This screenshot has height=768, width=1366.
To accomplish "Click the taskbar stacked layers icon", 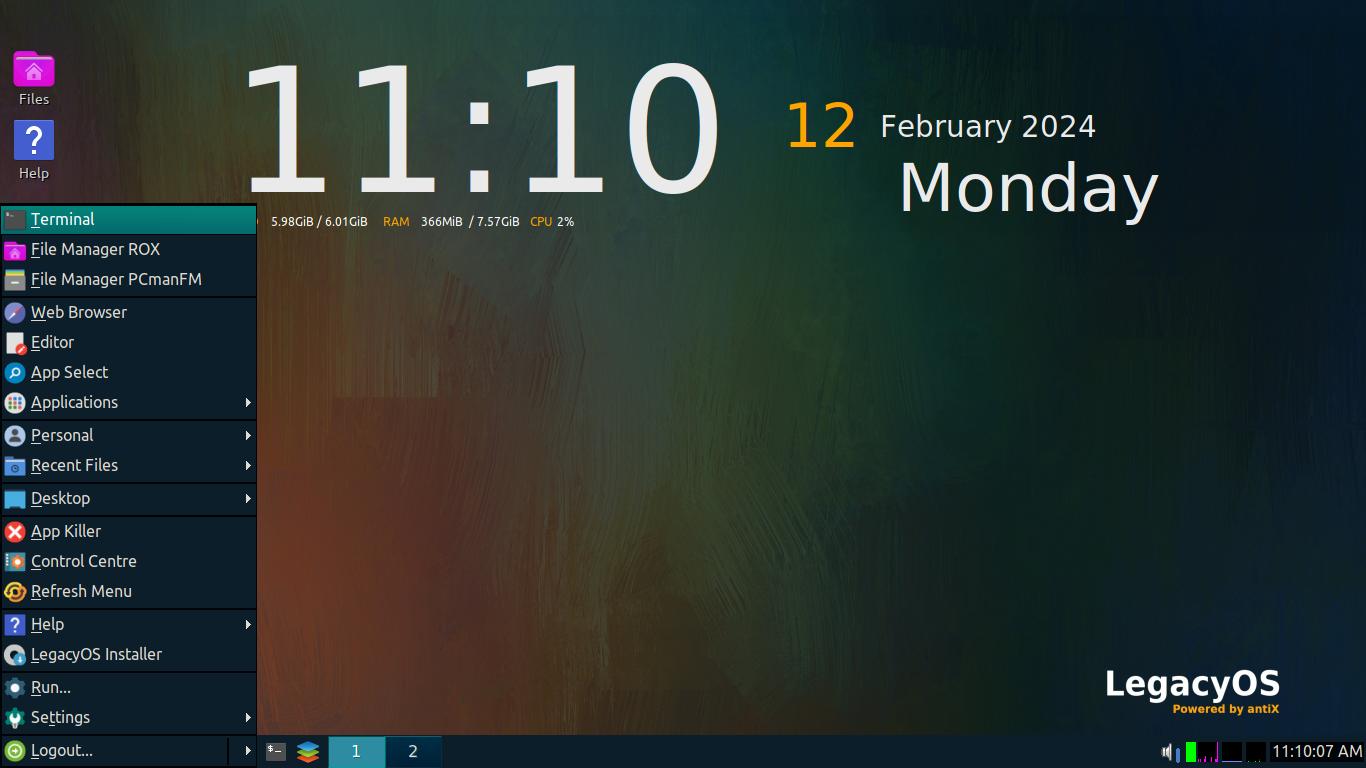I will coord(308,751).
